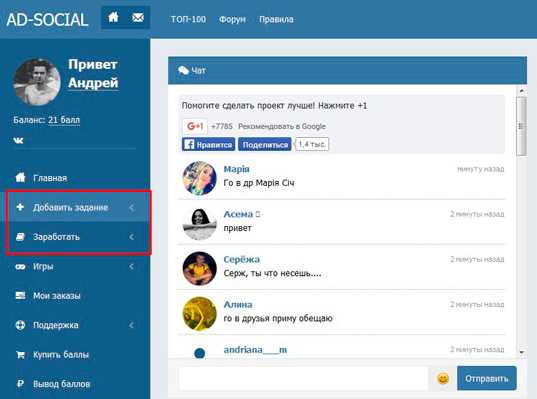Click the Facebook Нравится button
The height and width of the screenshot is (399, 537).
click(209, 145)
